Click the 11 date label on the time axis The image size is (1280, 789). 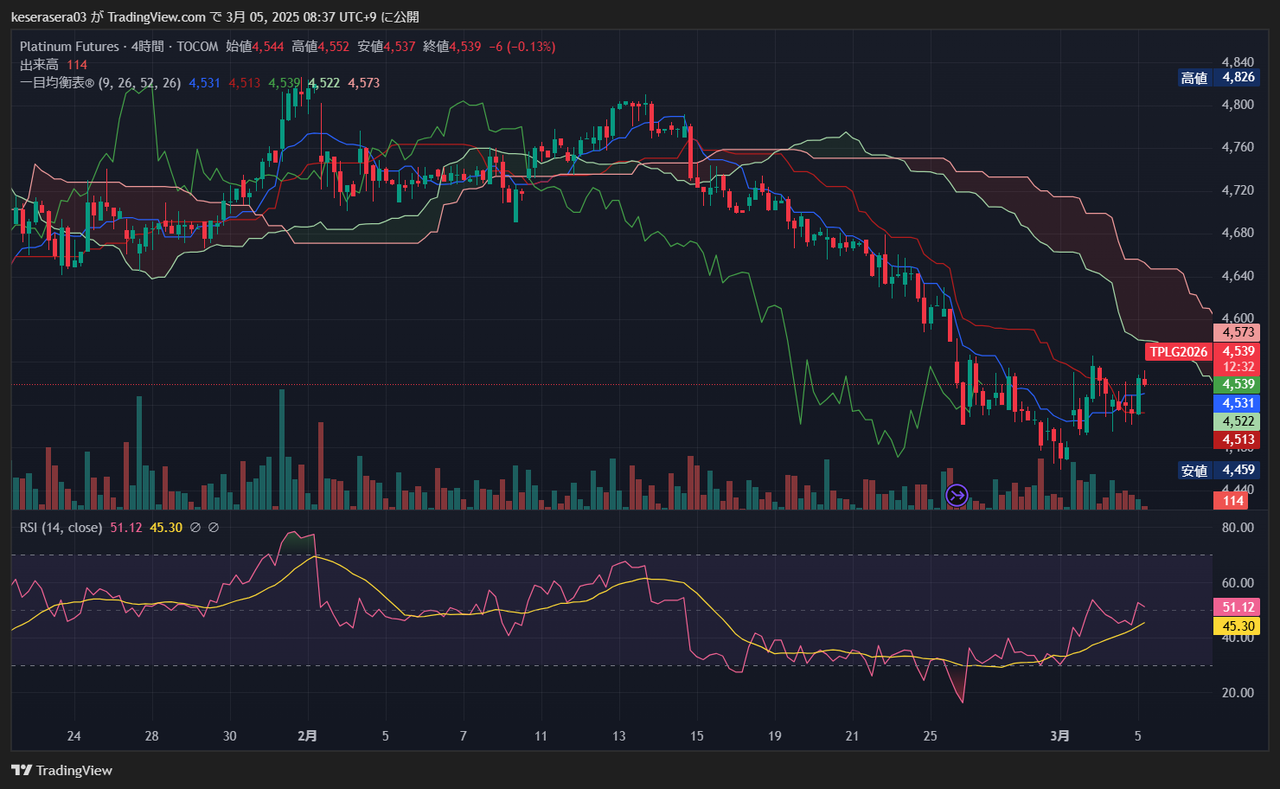click(541, 736)
